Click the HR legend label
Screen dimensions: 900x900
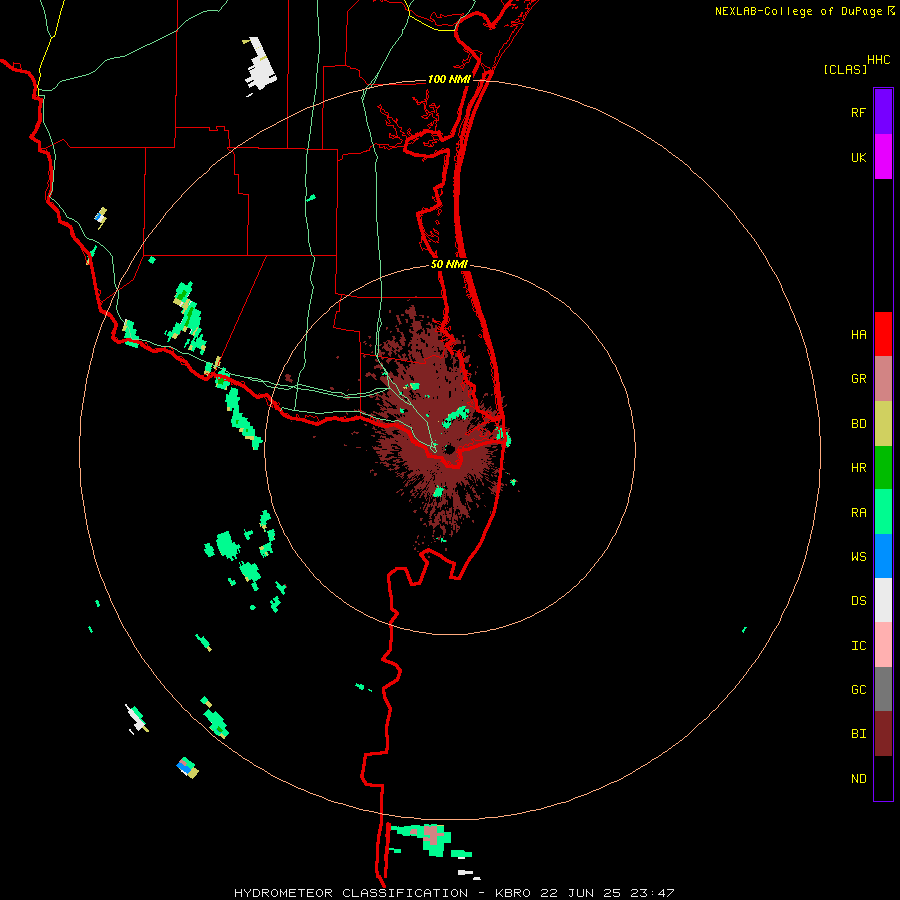point(858,468)
